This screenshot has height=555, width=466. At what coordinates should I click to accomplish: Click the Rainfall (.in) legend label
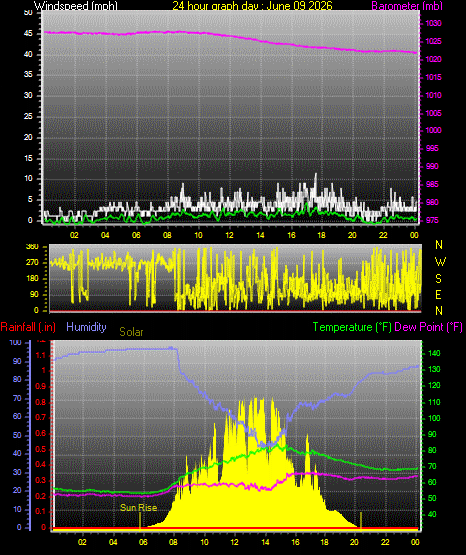click(x=28, y=327)
